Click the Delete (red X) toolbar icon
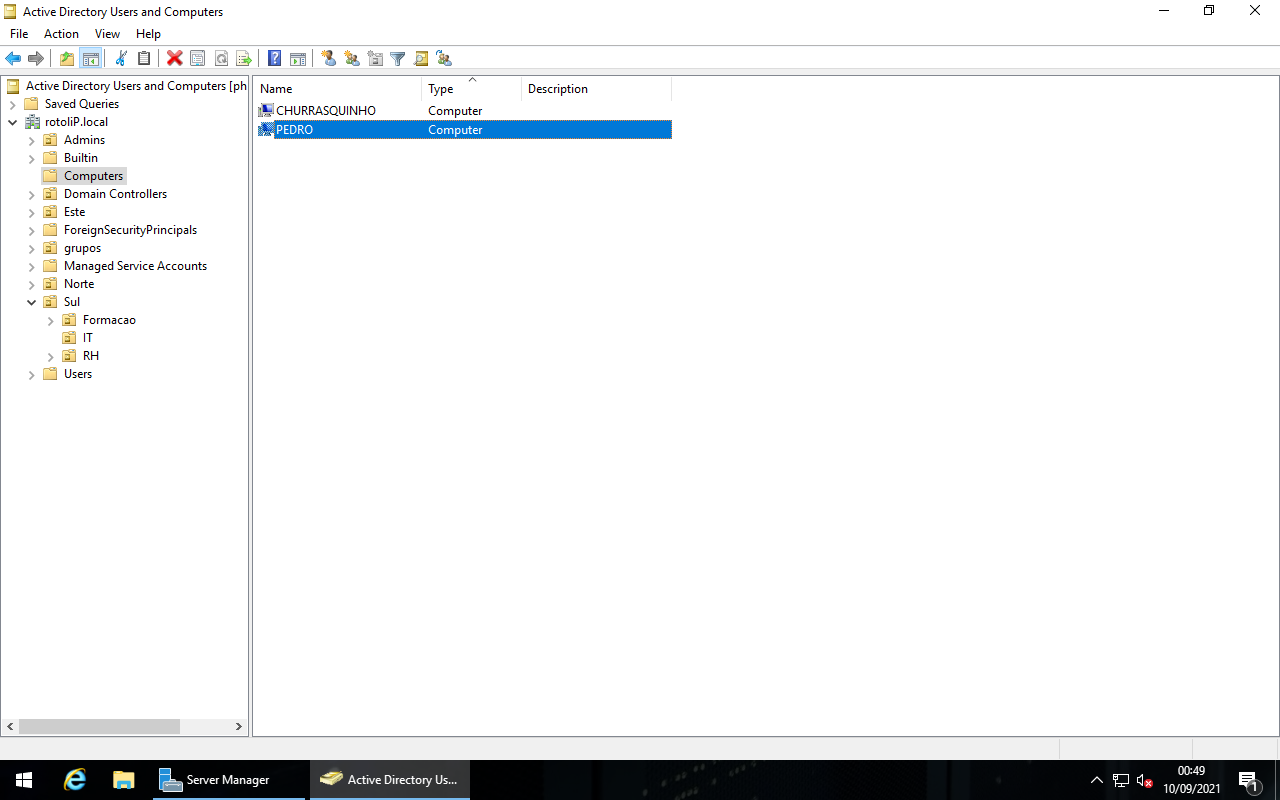The width and height of the screenshot is (1280, 800). click(x=174, y=58)
